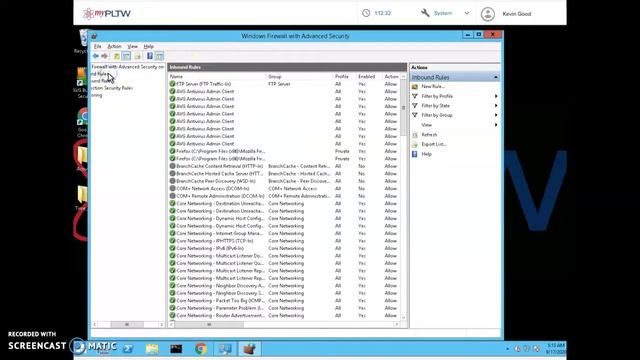Image resolution: width=640 pixels, height=360 pixels.
Task: Click the network computers taskbar icon
Action: (x=225, y=349)
